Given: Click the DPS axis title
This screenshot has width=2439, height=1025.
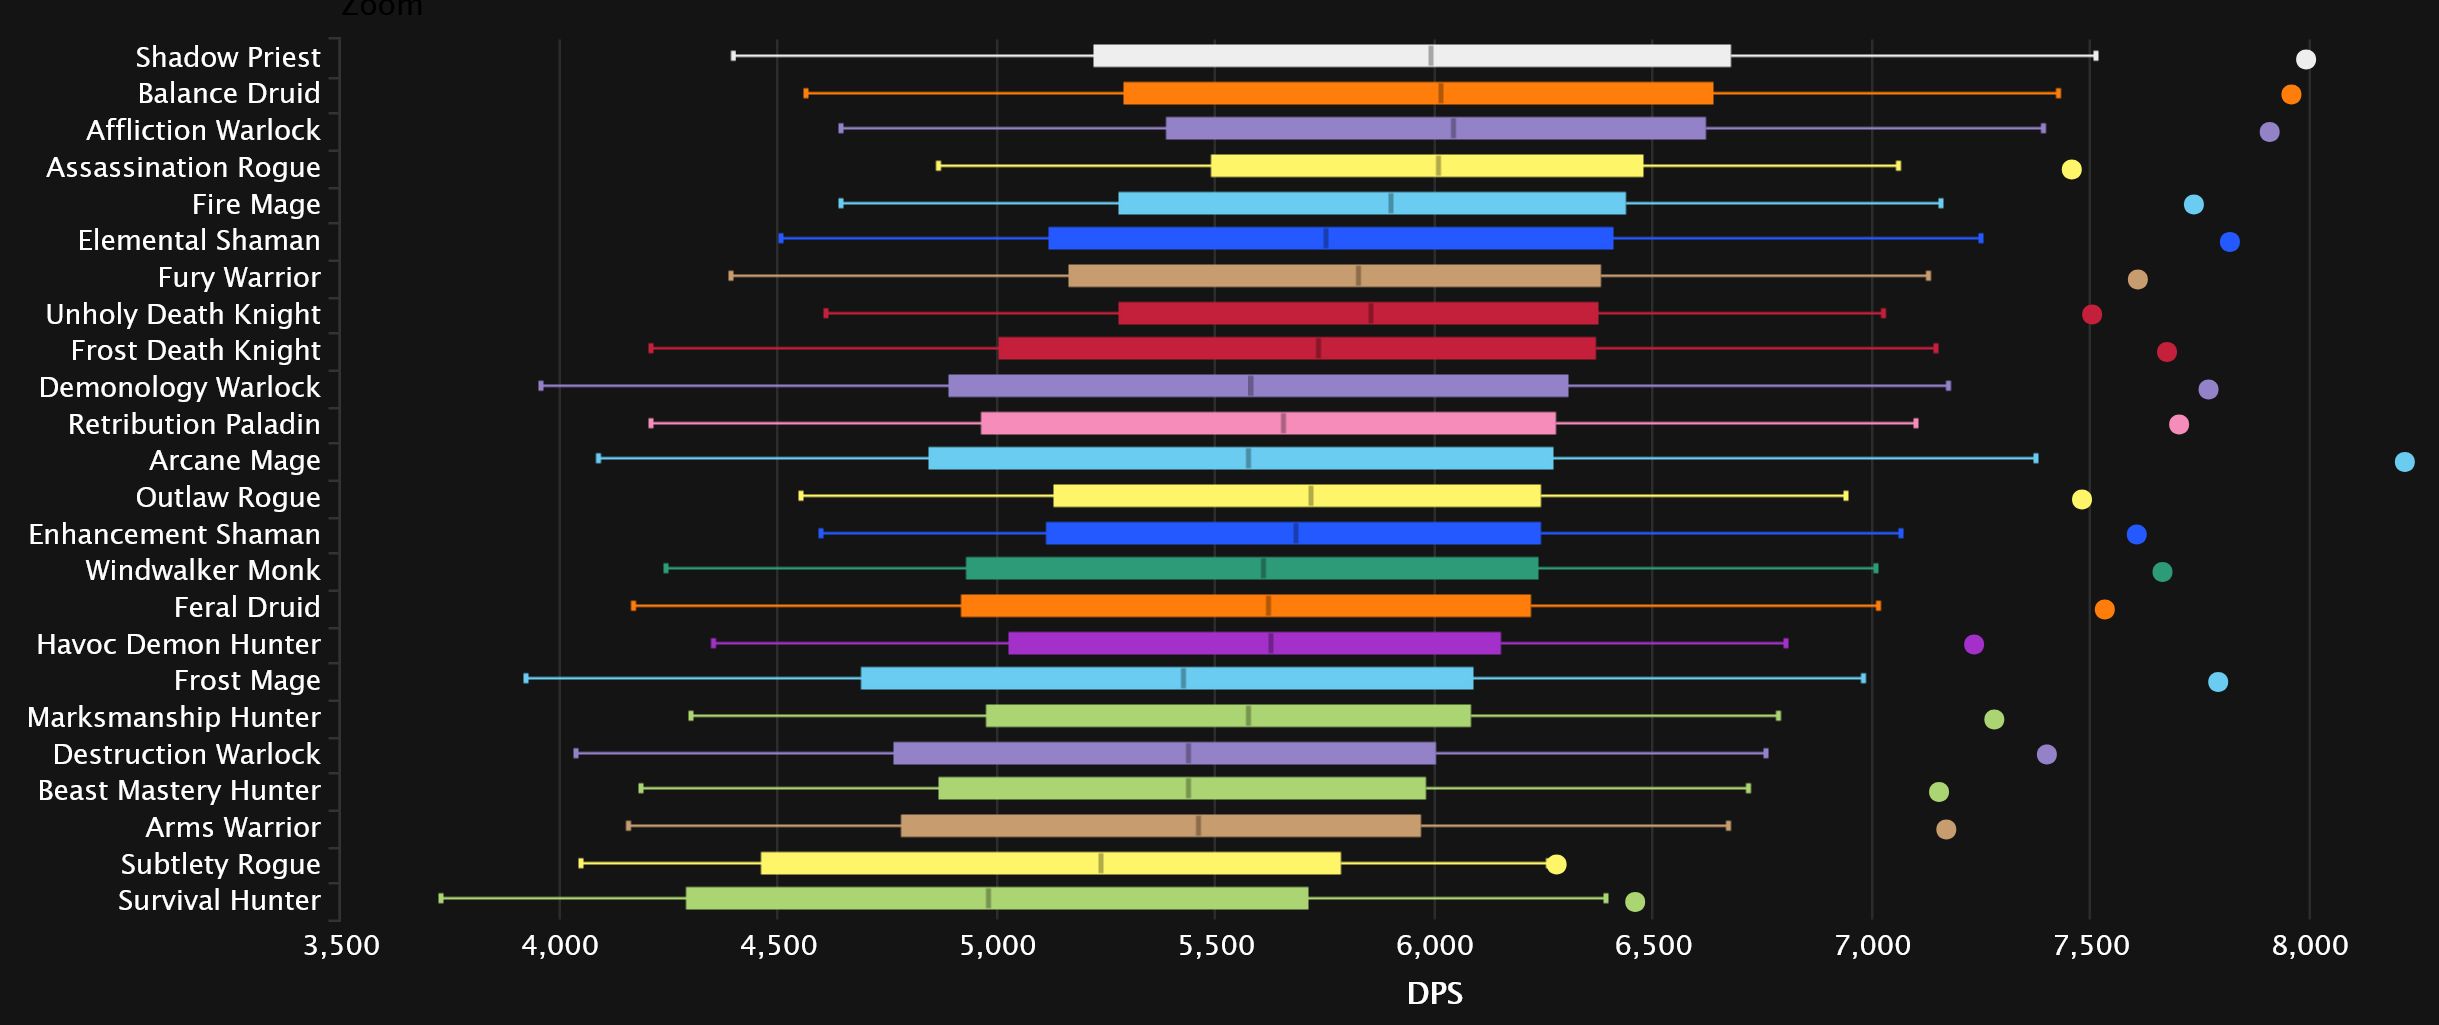Looking at the screenshot, I should (1434, 993).
